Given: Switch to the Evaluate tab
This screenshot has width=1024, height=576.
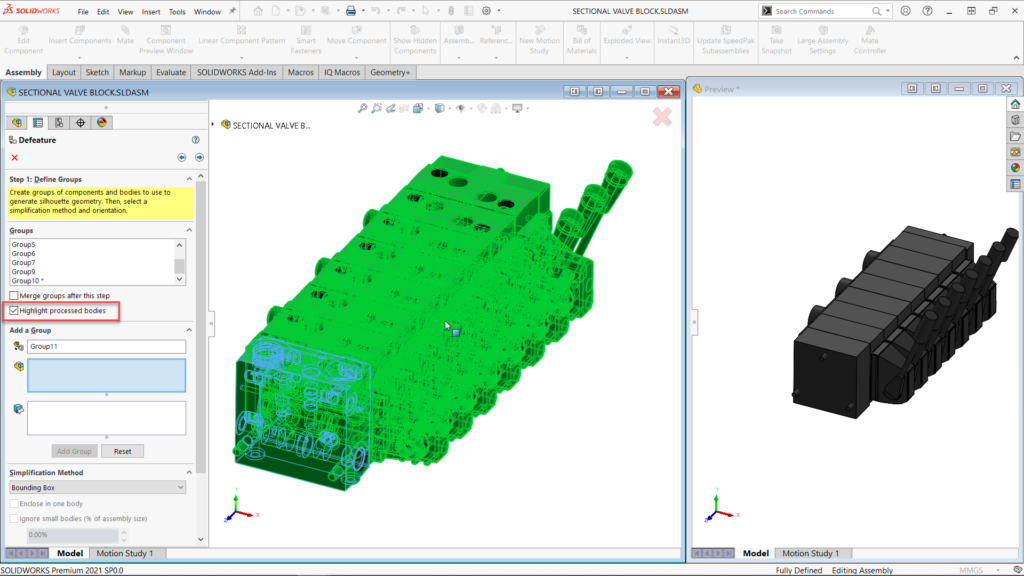Looking at the screenshot, I should point(171,72).
